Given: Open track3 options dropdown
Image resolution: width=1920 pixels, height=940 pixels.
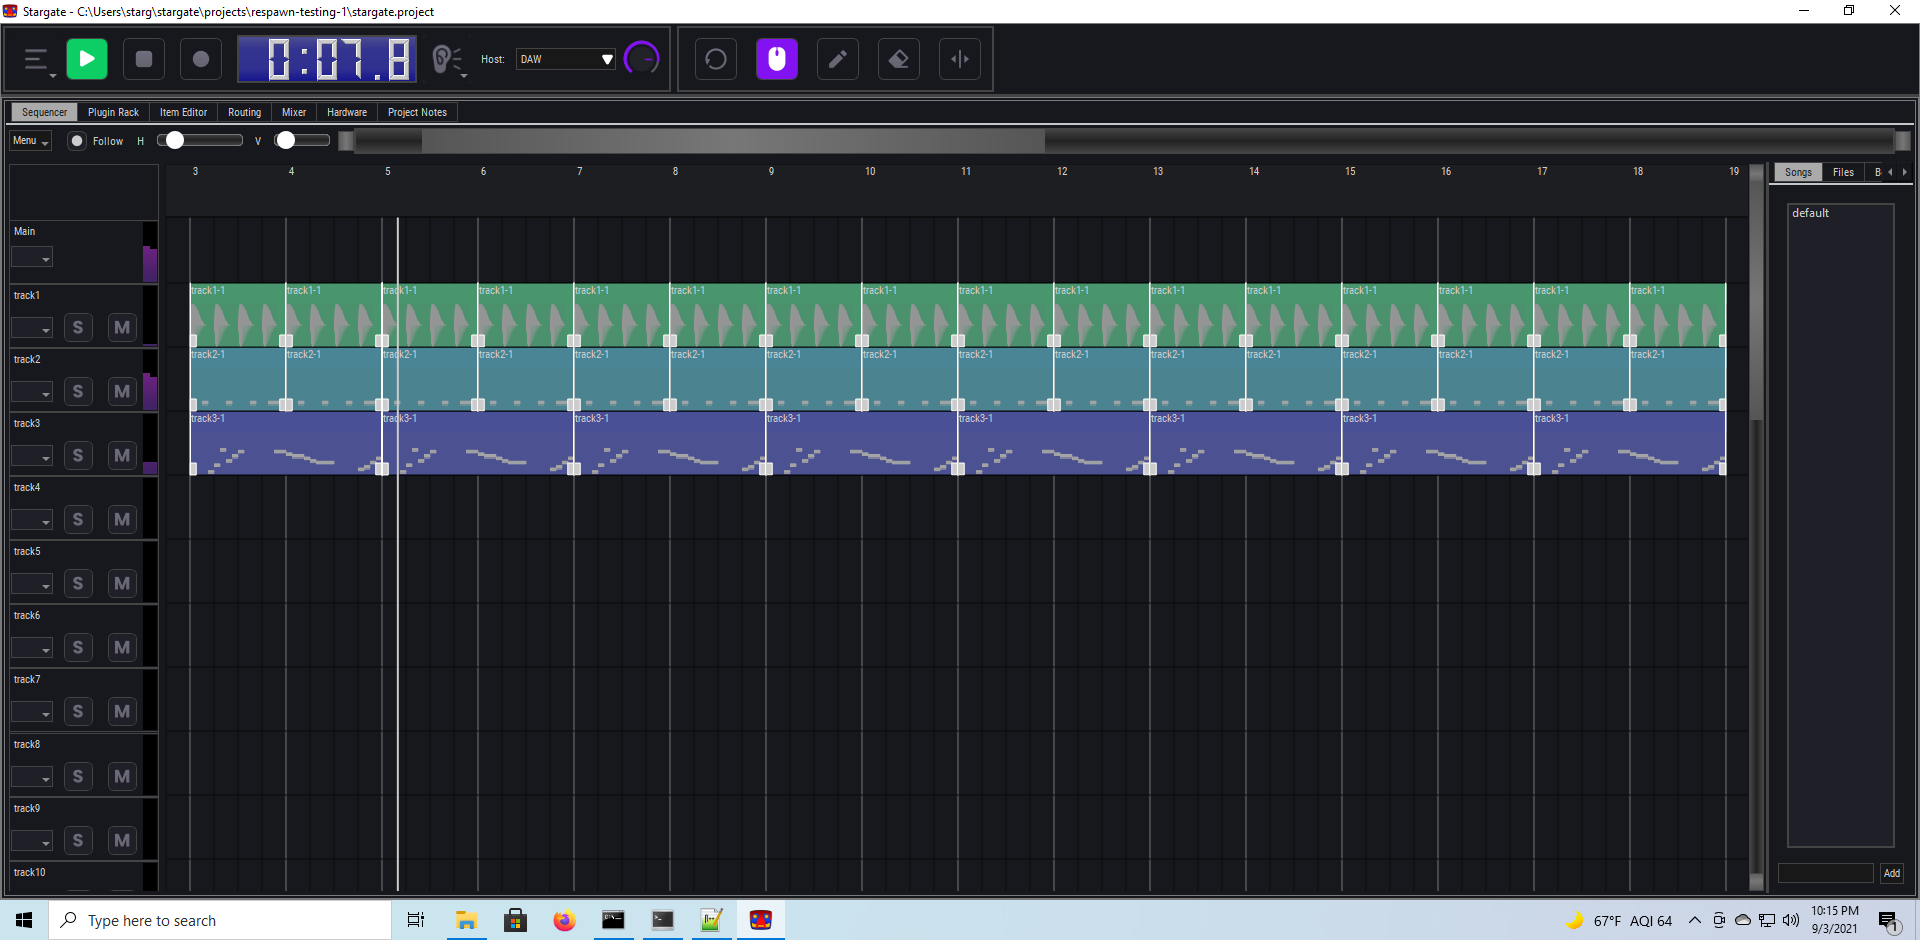Looking at the screenshot, I should click(x=32, y=456).
